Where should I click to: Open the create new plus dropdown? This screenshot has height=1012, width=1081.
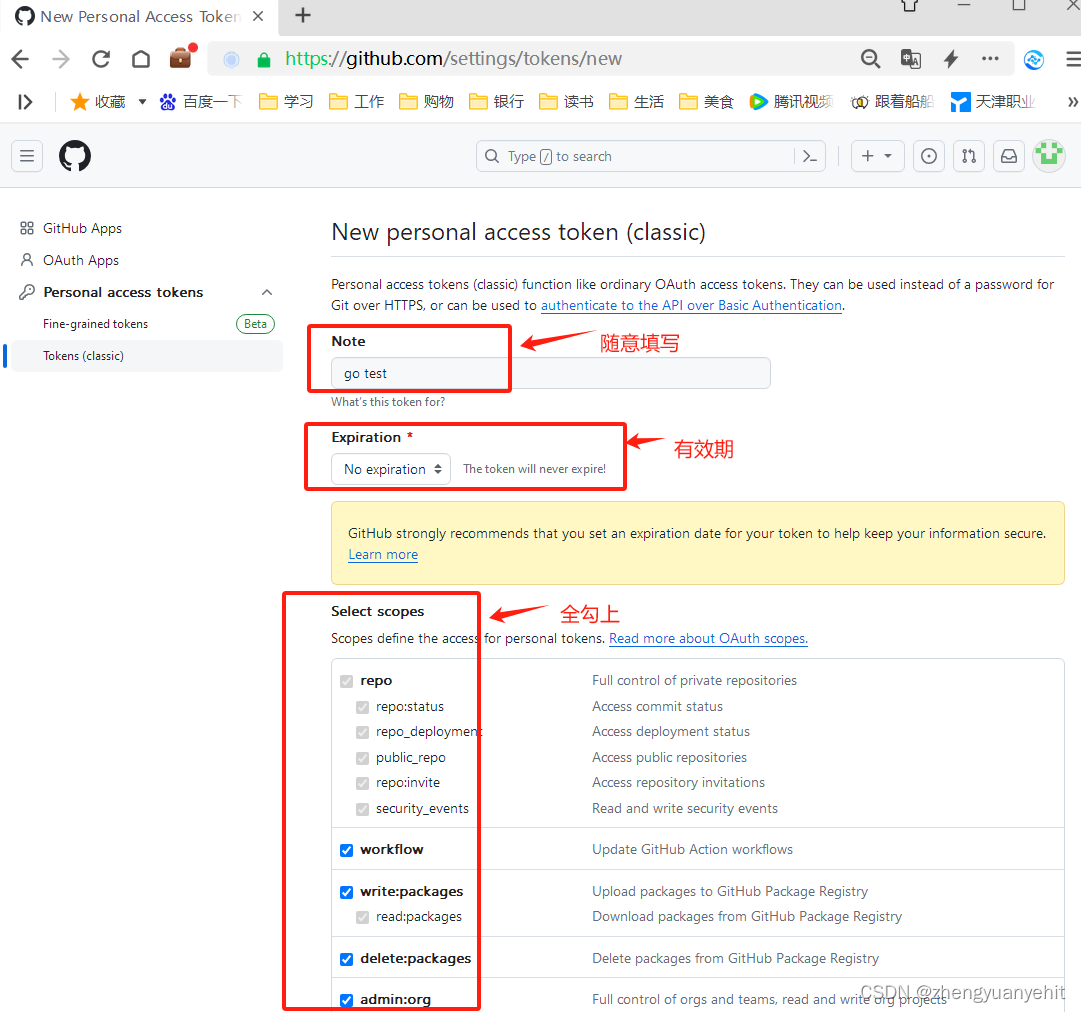877,156
